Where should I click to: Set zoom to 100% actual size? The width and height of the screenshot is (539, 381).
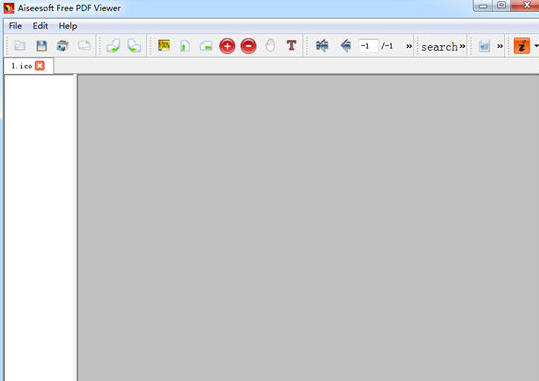[164, 45]
